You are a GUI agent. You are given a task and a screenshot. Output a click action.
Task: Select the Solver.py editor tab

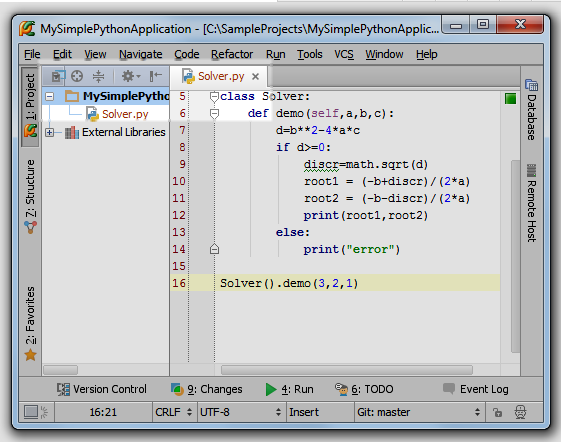pos(219,77)
